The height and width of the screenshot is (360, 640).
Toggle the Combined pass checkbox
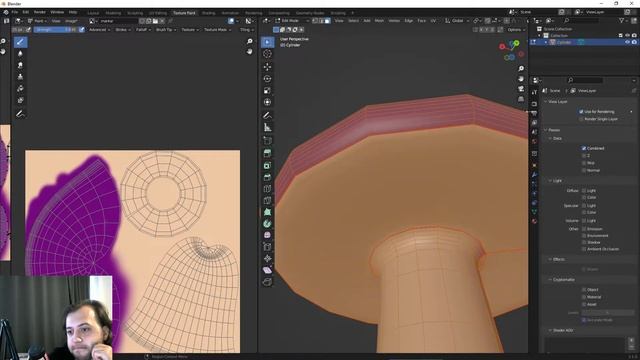584,148
